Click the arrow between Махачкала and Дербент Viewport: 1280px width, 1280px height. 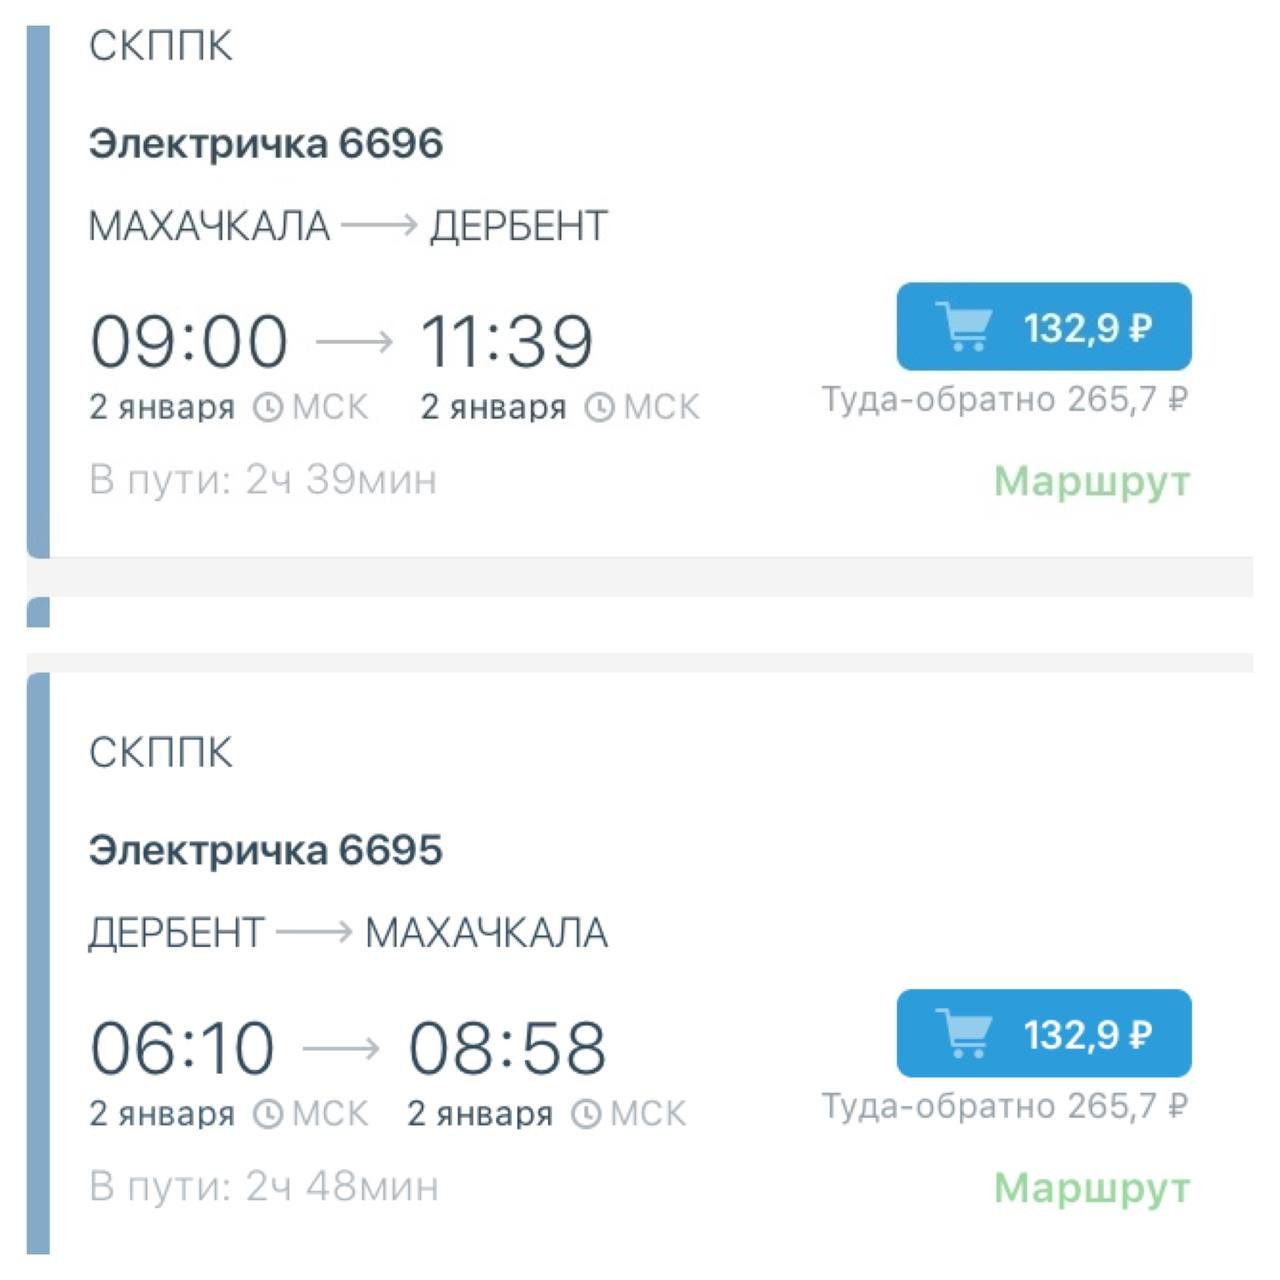[378, 226]
